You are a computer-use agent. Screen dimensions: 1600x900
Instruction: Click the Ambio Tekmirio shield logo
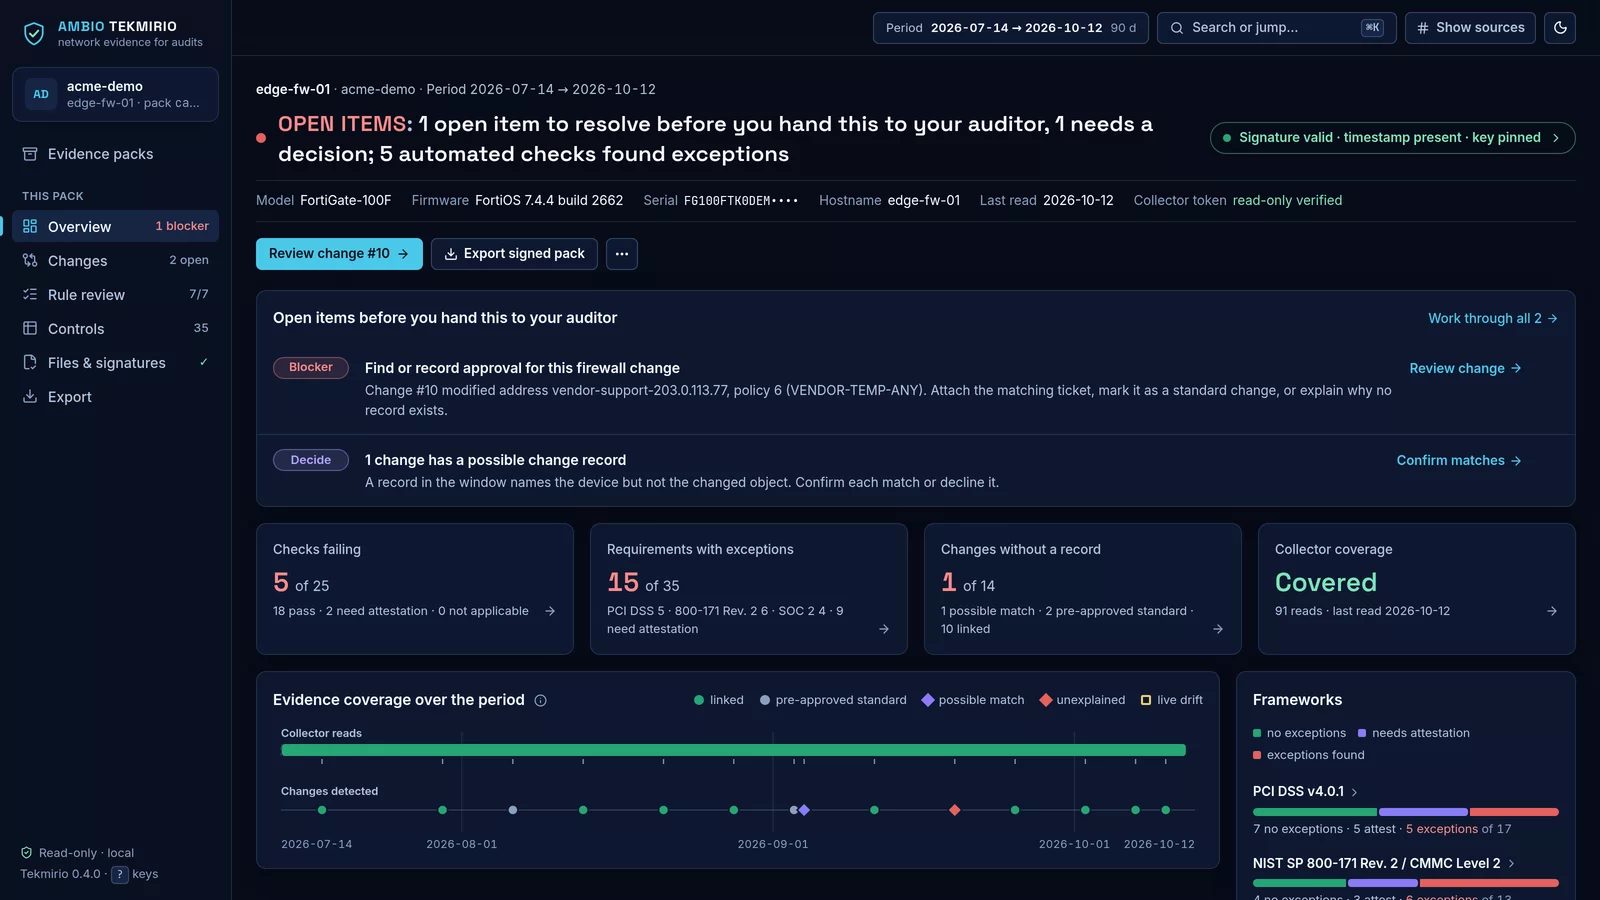tap(34, 34)
